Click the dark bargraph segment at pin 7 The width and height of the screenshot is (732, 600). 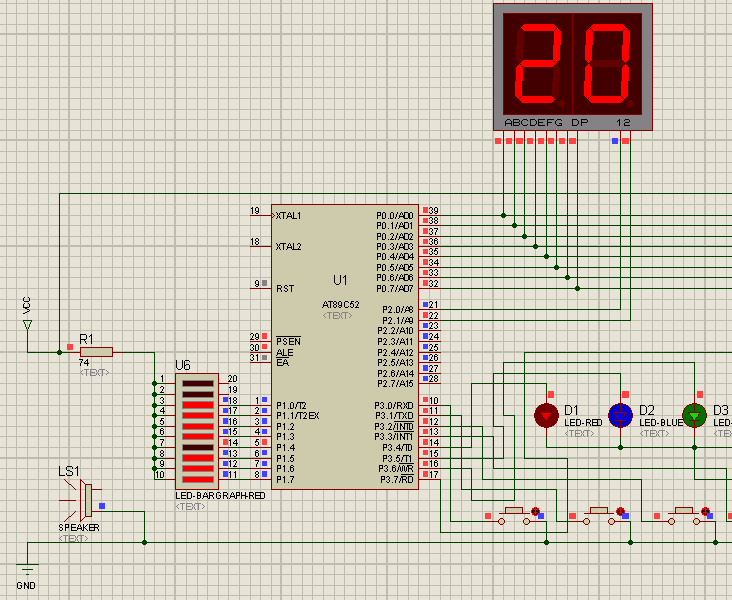click(198, 447)
